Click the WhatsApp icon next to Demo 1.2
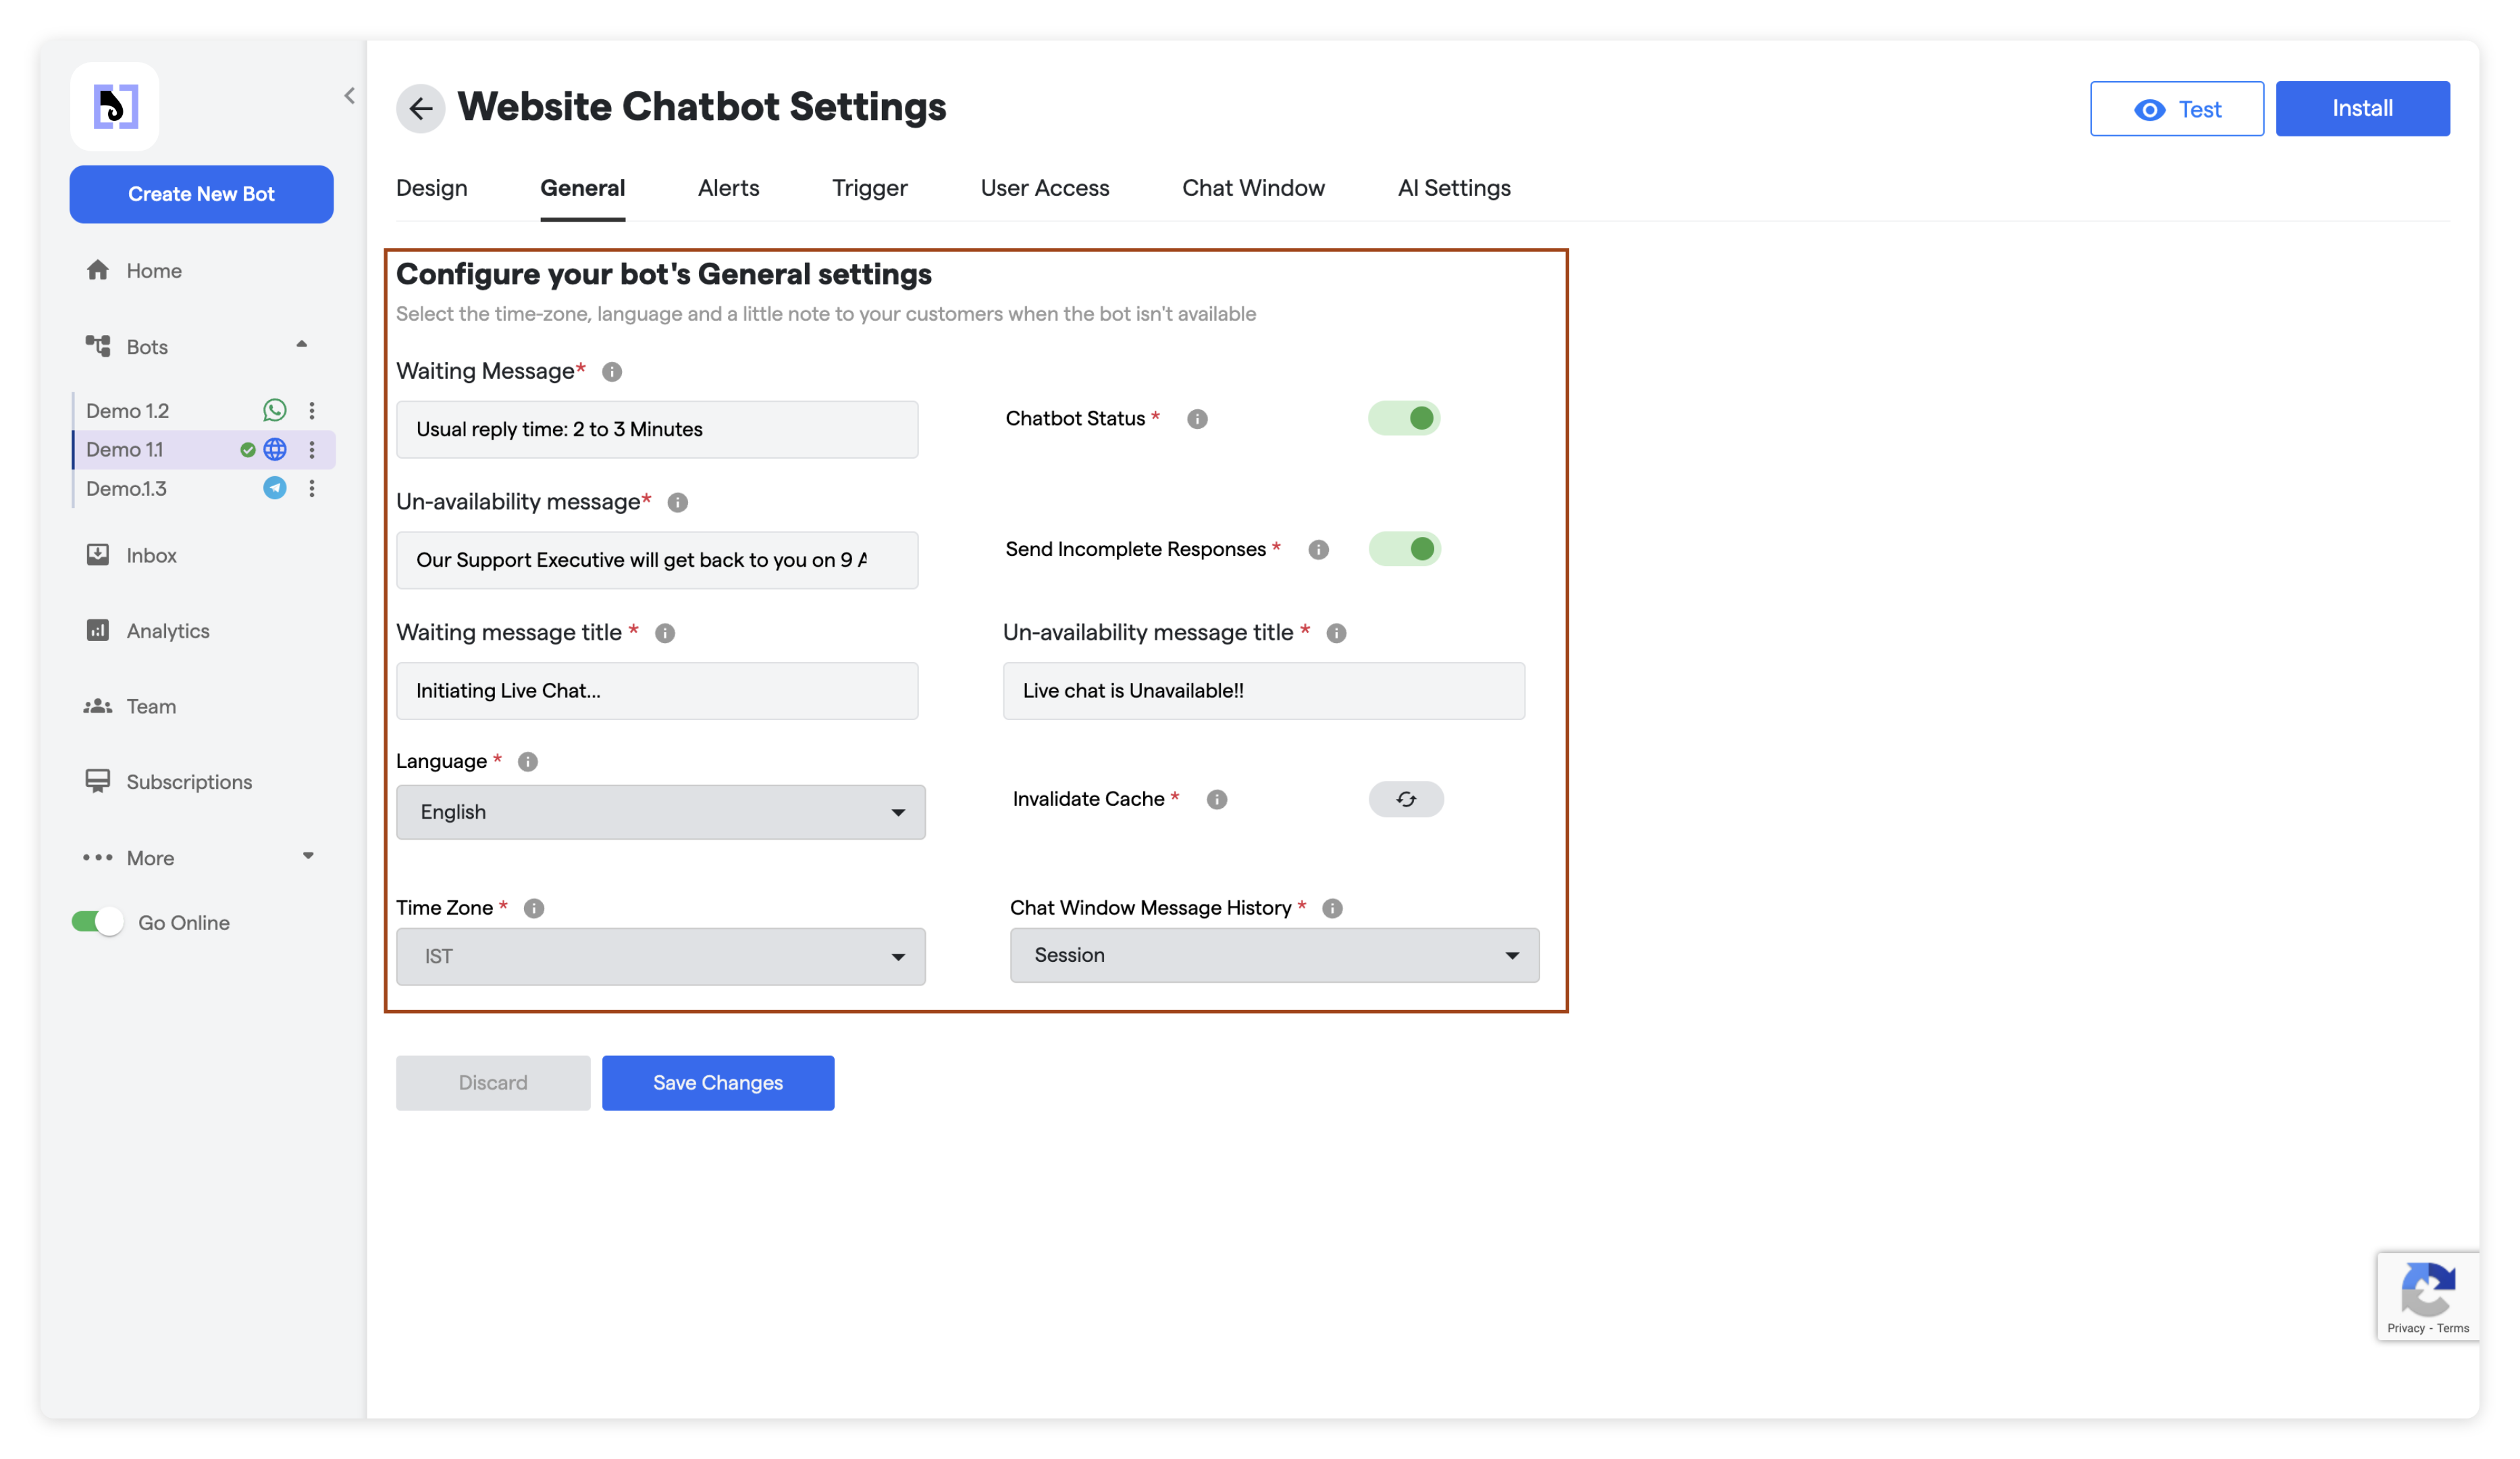Screen dimensions: 2520x1459 [x=274, y=411]
